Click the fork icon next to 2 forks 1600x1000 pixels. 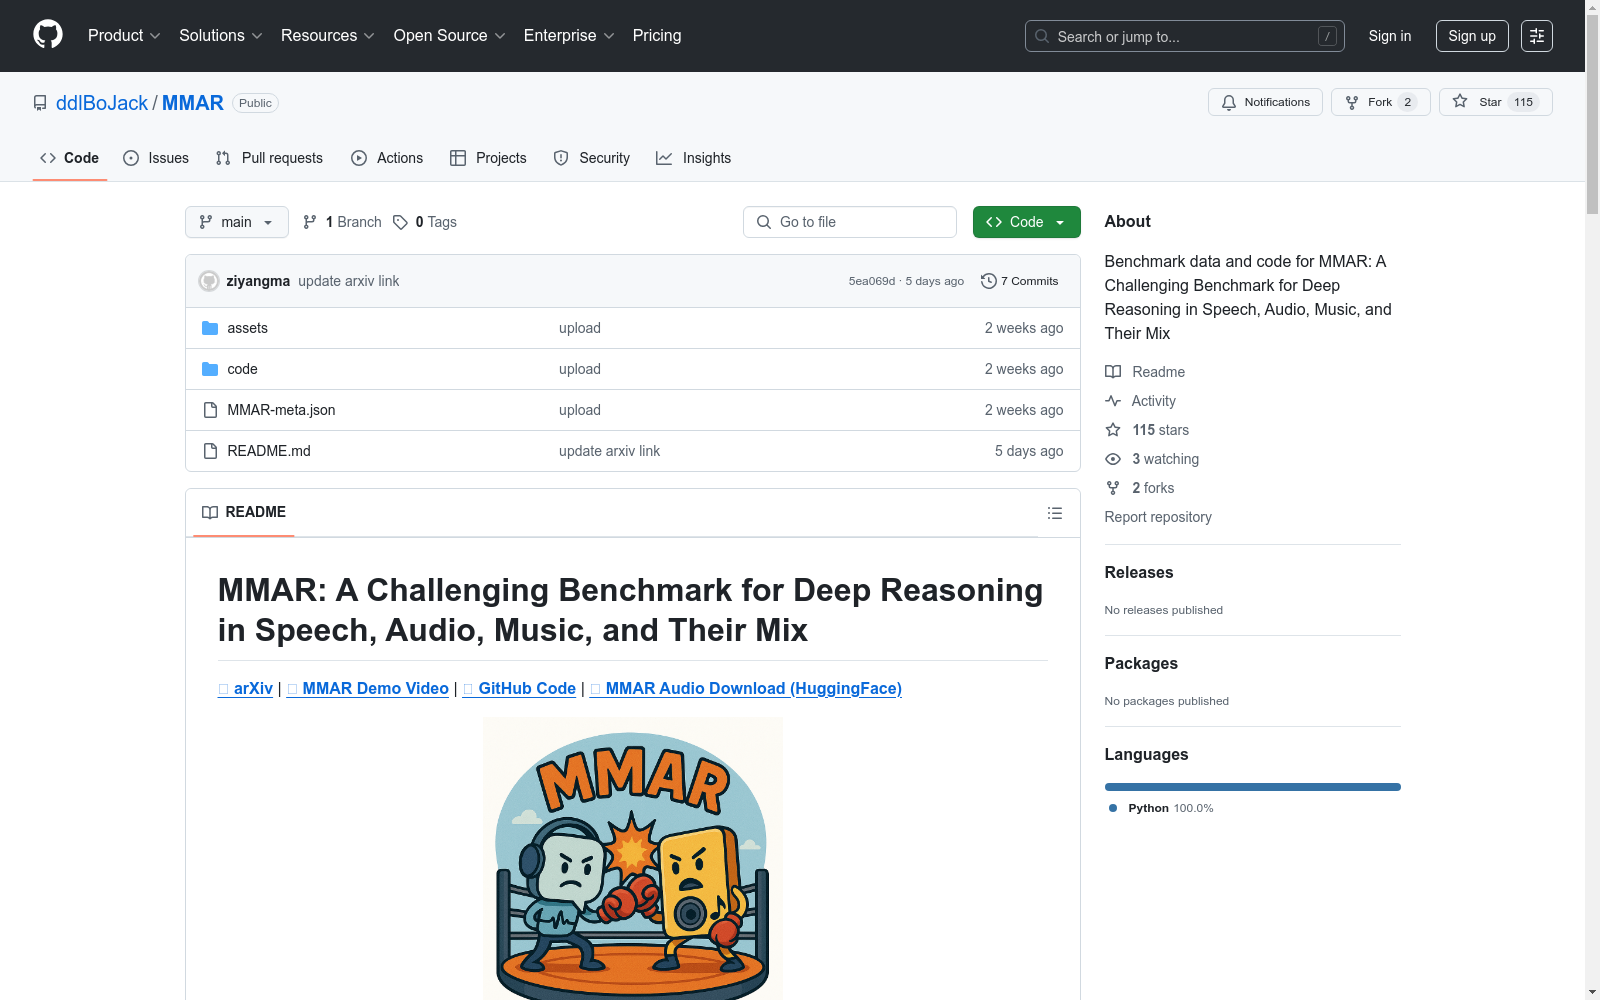[1113, 488]
